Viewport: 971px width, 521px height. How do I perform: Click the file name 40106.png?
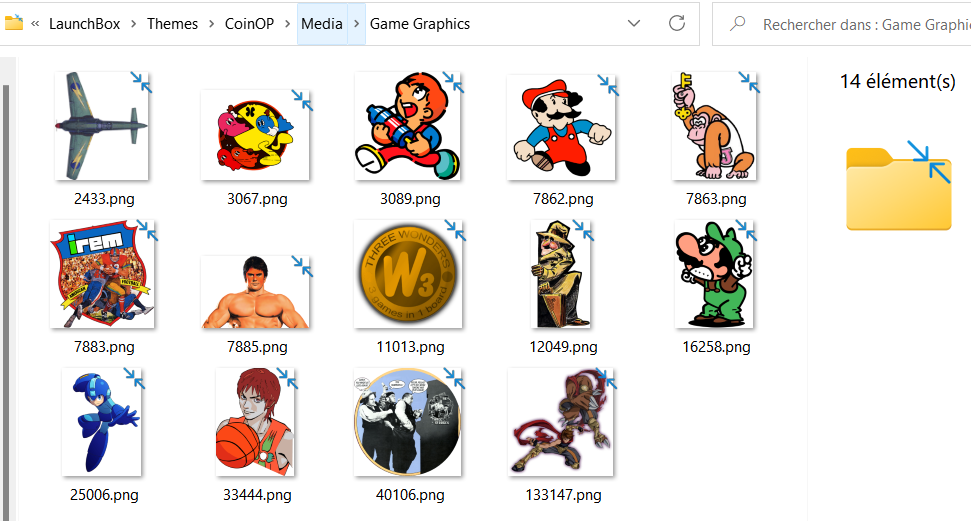coord(410,495)
